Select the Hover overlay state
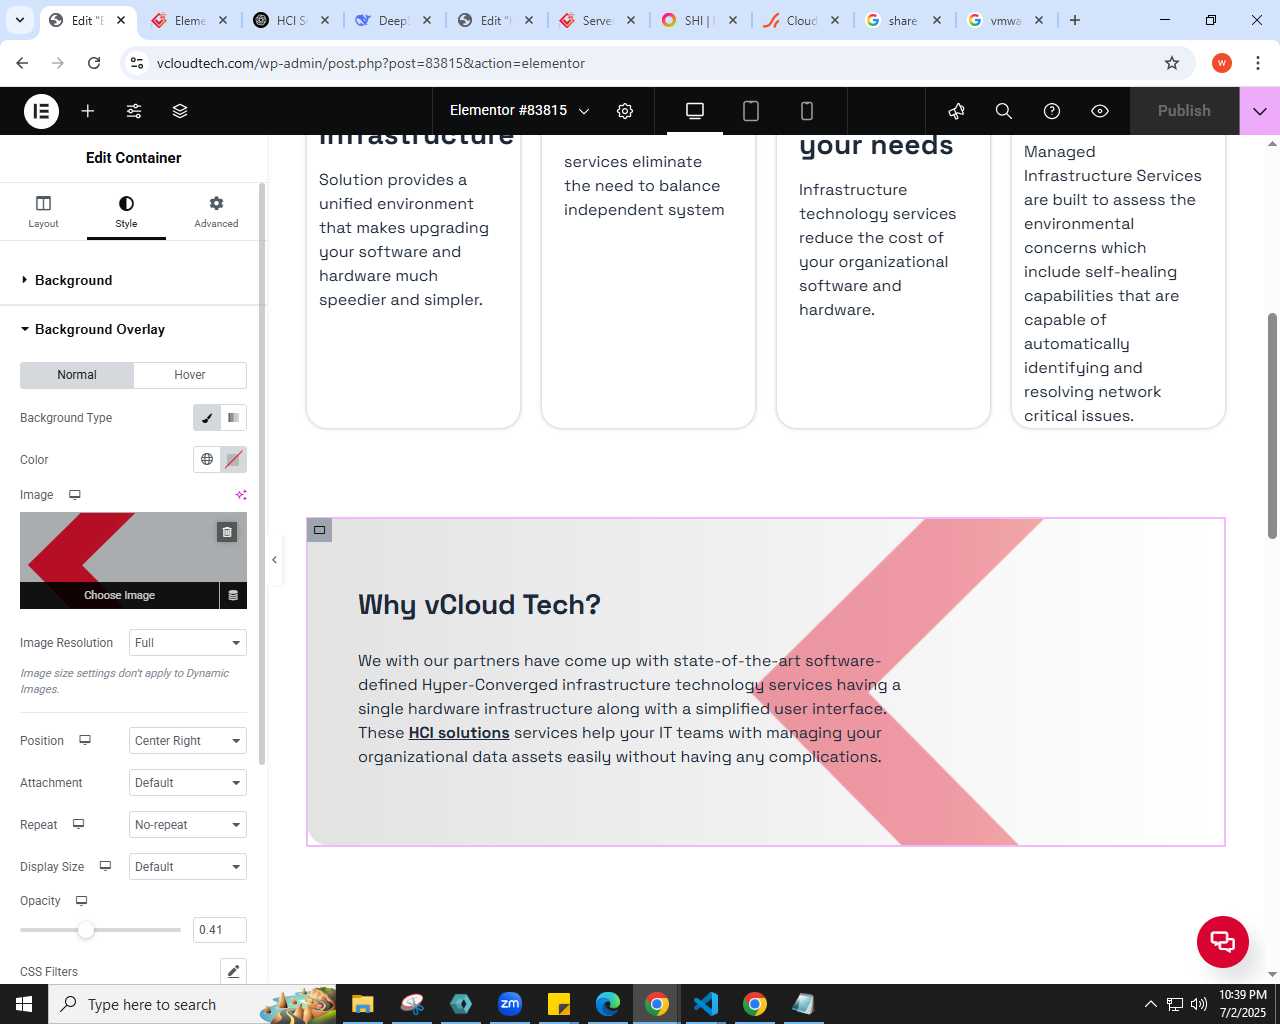 [190, 375]
